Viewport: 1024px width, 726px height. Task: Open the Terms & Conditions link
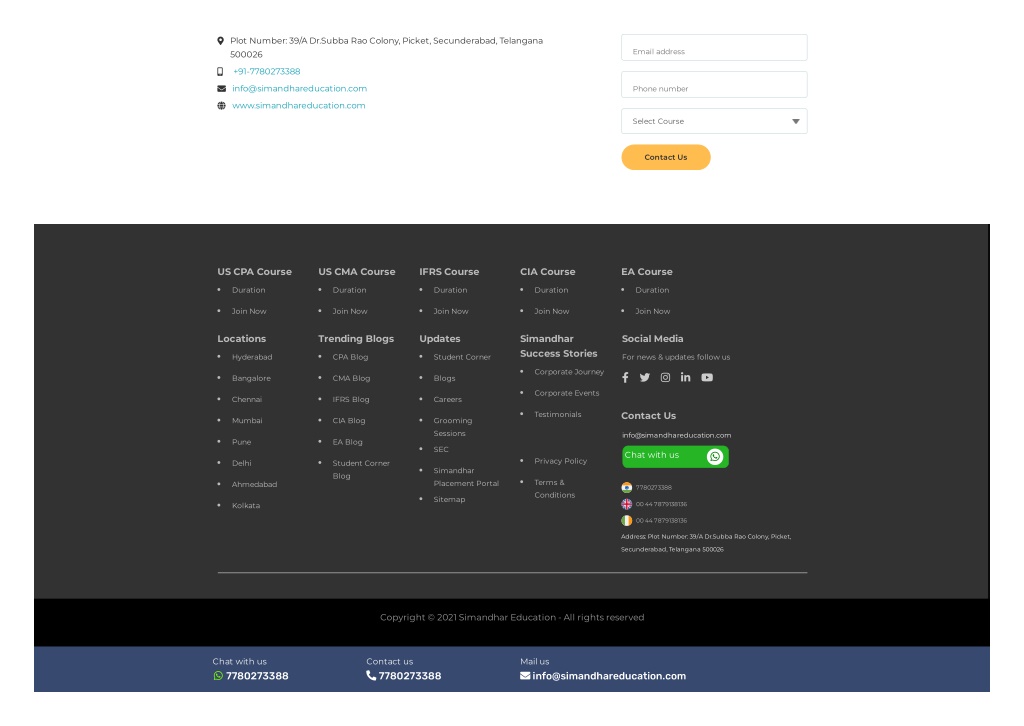pyautogui.click(x=554, y=488)
